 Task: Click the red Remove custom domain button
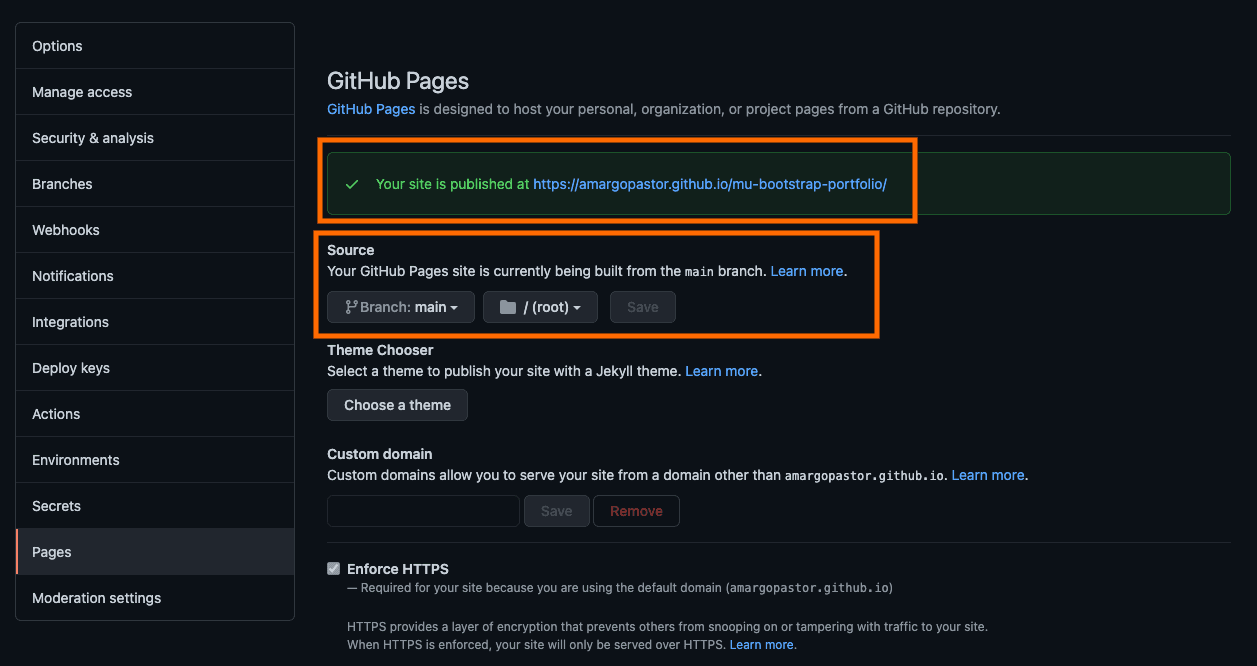click(636, 511)
